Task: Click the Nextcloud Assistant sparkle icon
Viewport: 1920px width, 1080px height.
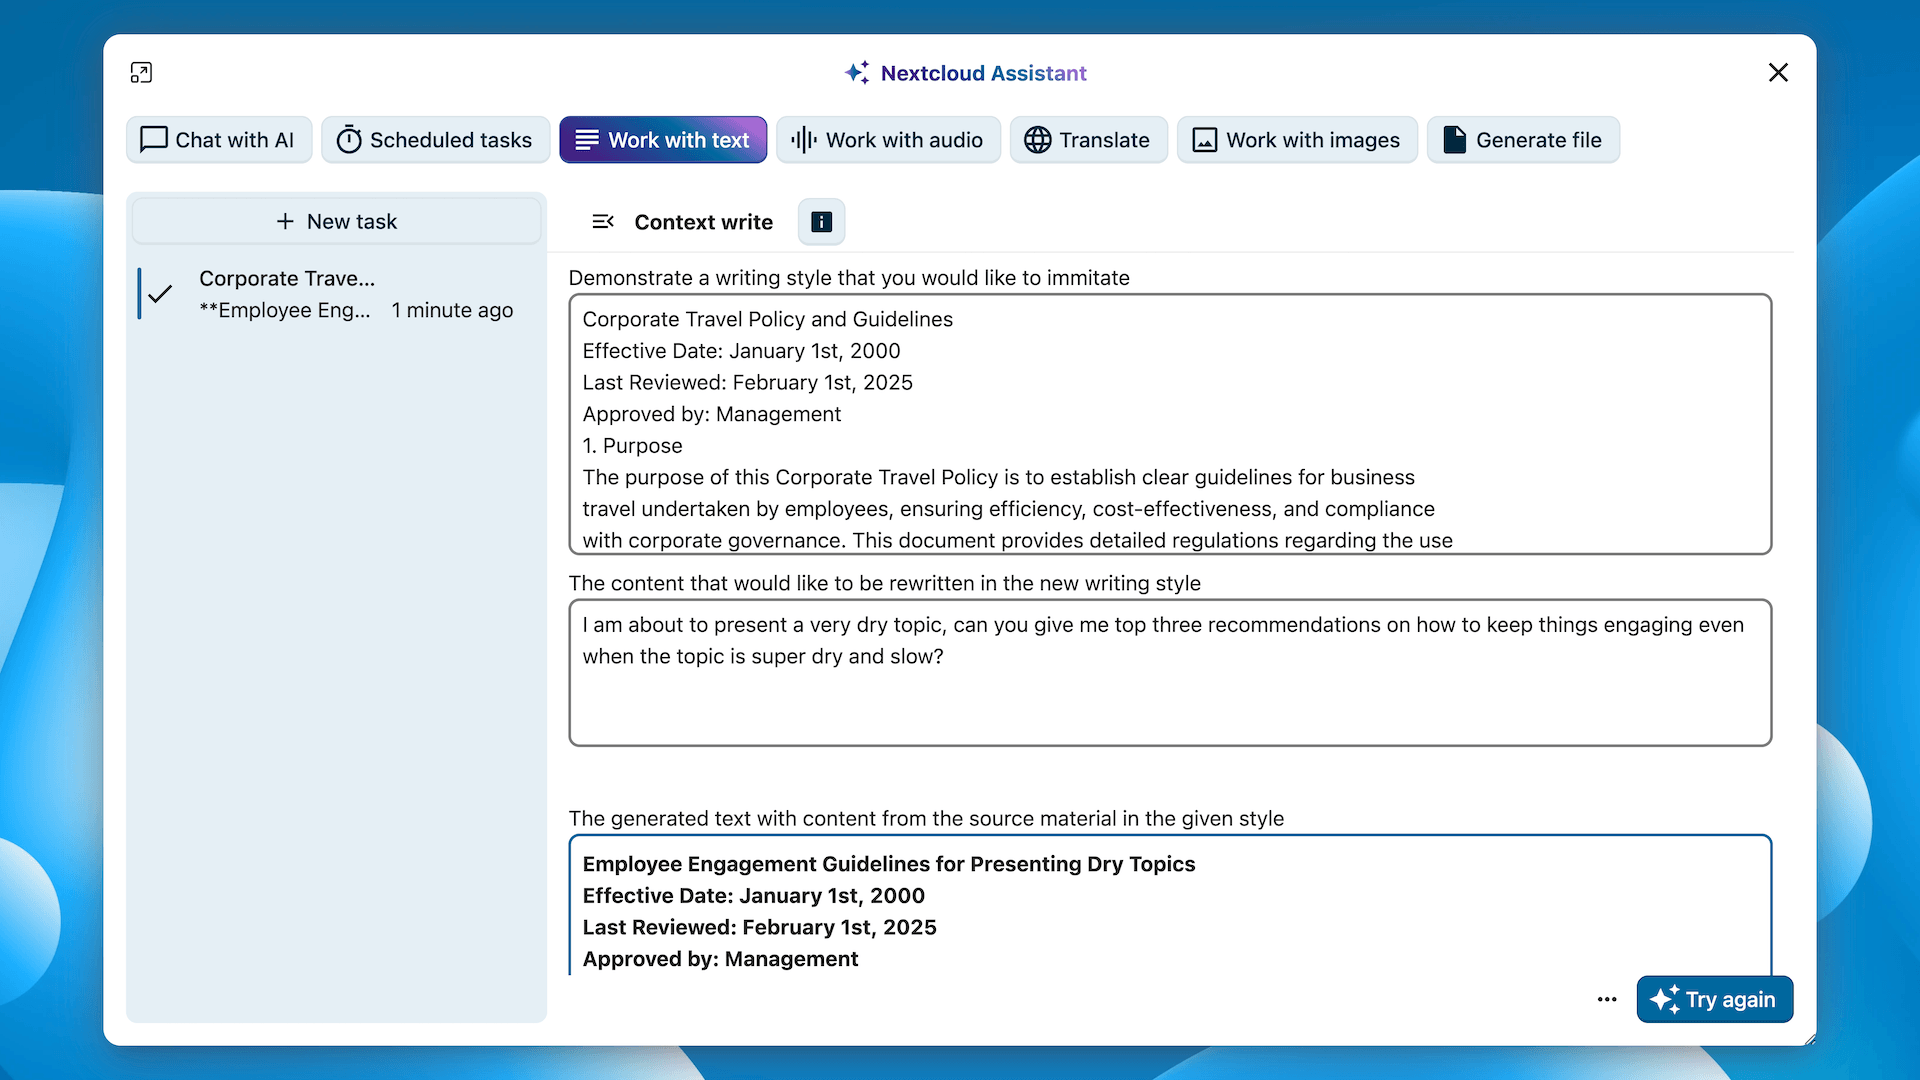Action: [857, 73]
